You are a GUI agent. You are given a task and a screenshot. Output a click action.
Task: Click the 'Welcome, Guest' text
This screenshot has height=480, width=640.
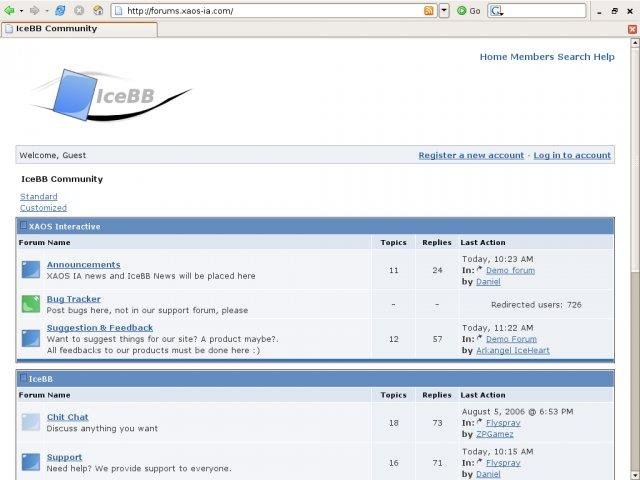[x=53, y=155]
